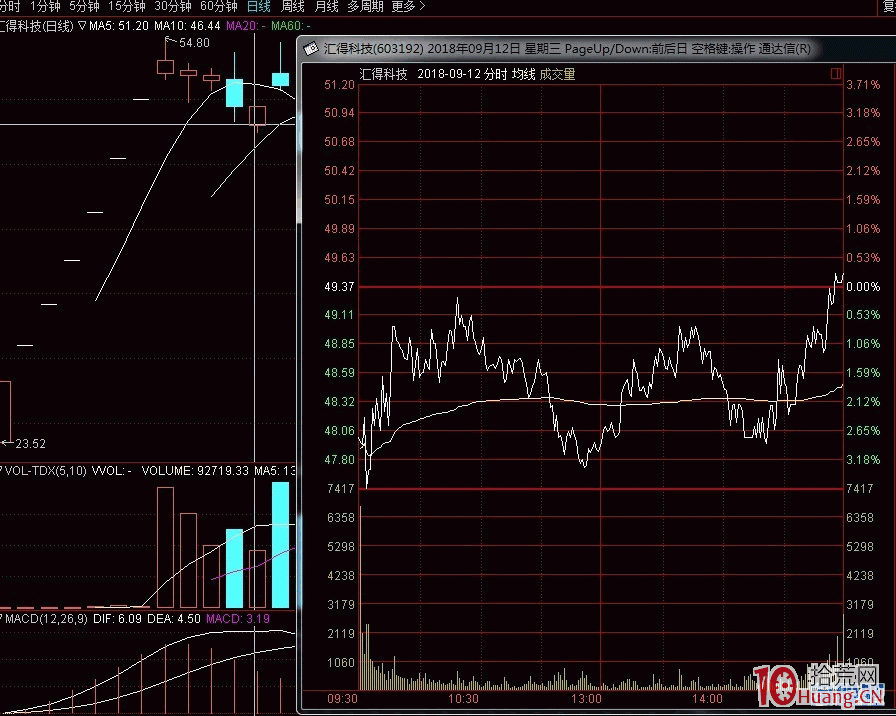
Task: Switch to the 月线 monthly chart
Action: [326, 6]
